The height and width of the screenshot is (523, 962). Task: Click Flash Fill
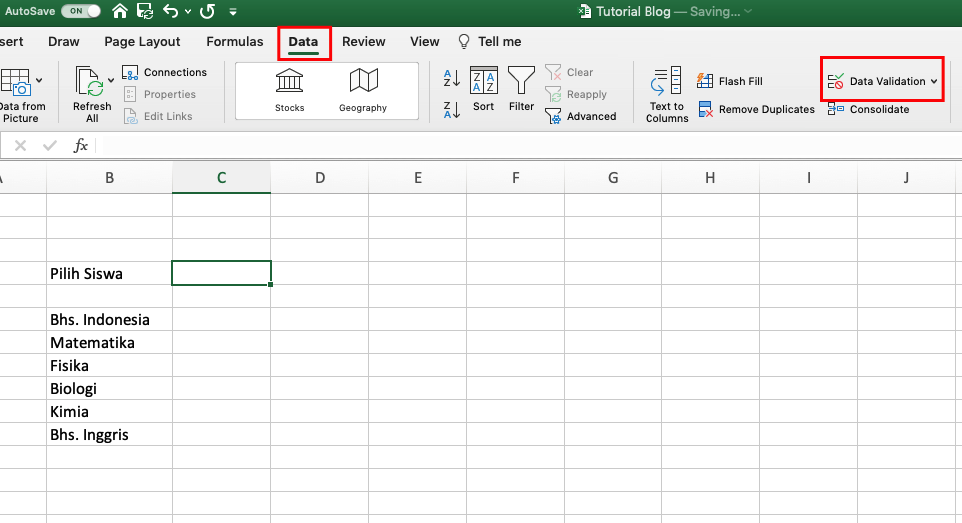click(x=729, y=81)
